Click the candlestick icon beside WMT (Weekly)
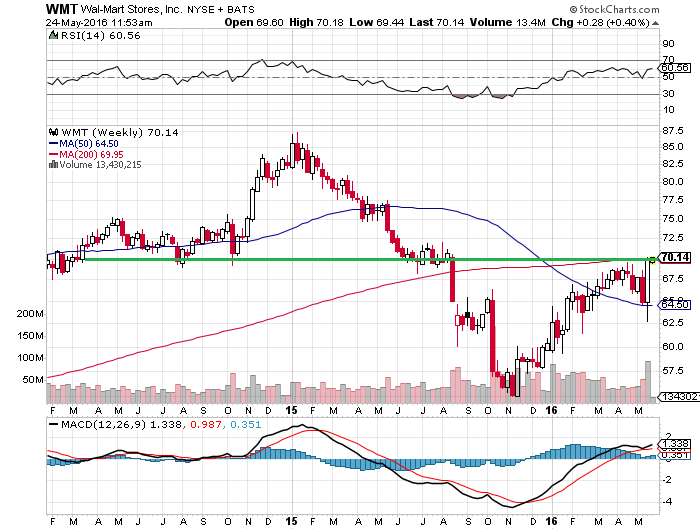 coord(54,132)
